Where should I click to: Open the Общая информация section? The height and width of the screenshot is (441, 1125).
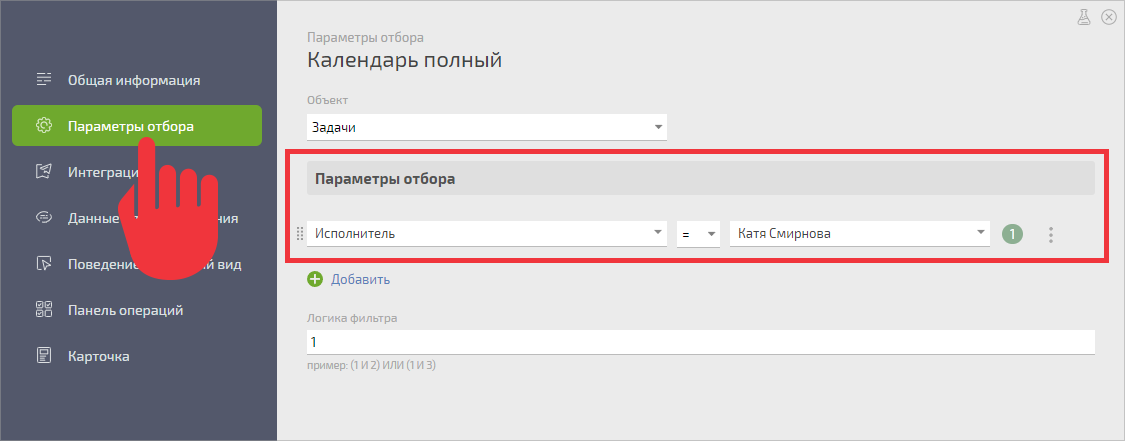(x=136, y=80)
